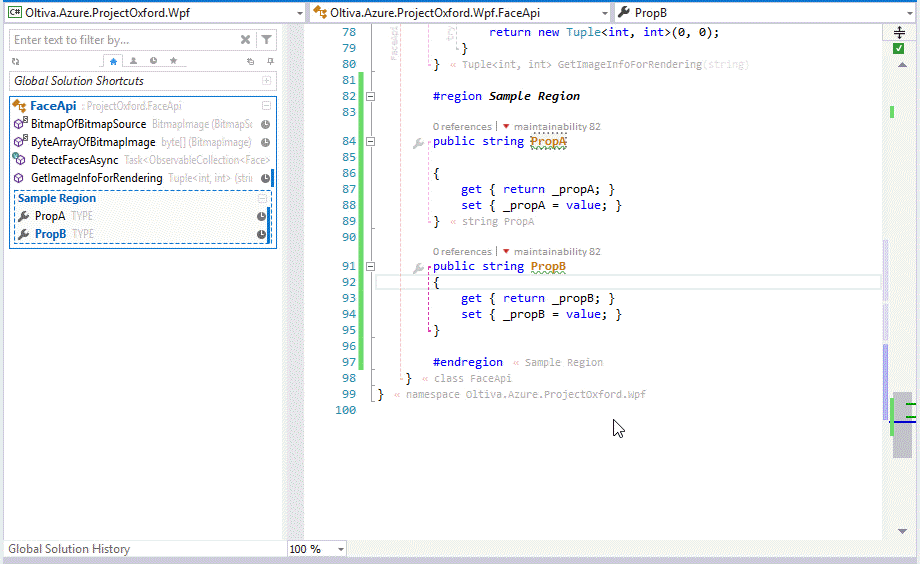Switch to the person tab in panel
The height and width of the screenshot is (564, 920).
tap(133, 61)
